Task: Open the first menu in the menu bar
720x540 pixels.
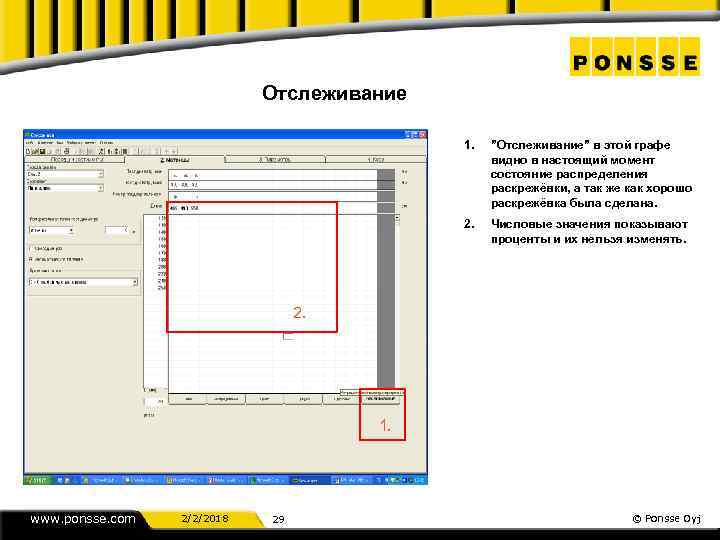Action: [29, 143]
